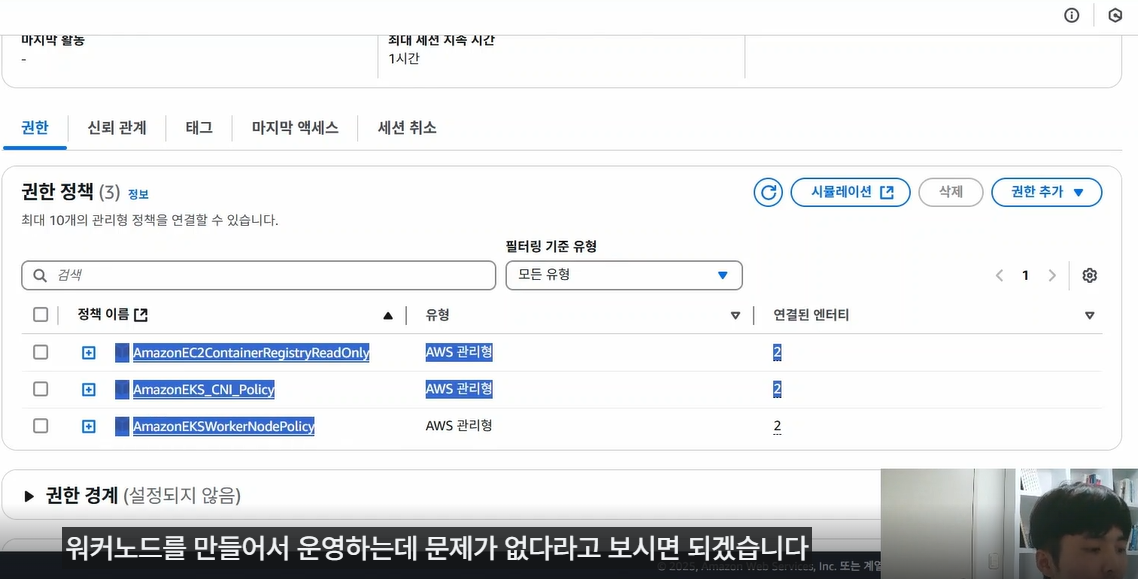Check the AmazonEKS_CNI_Policy row checkbox
Screen dimensions: 1138x579
41,389
